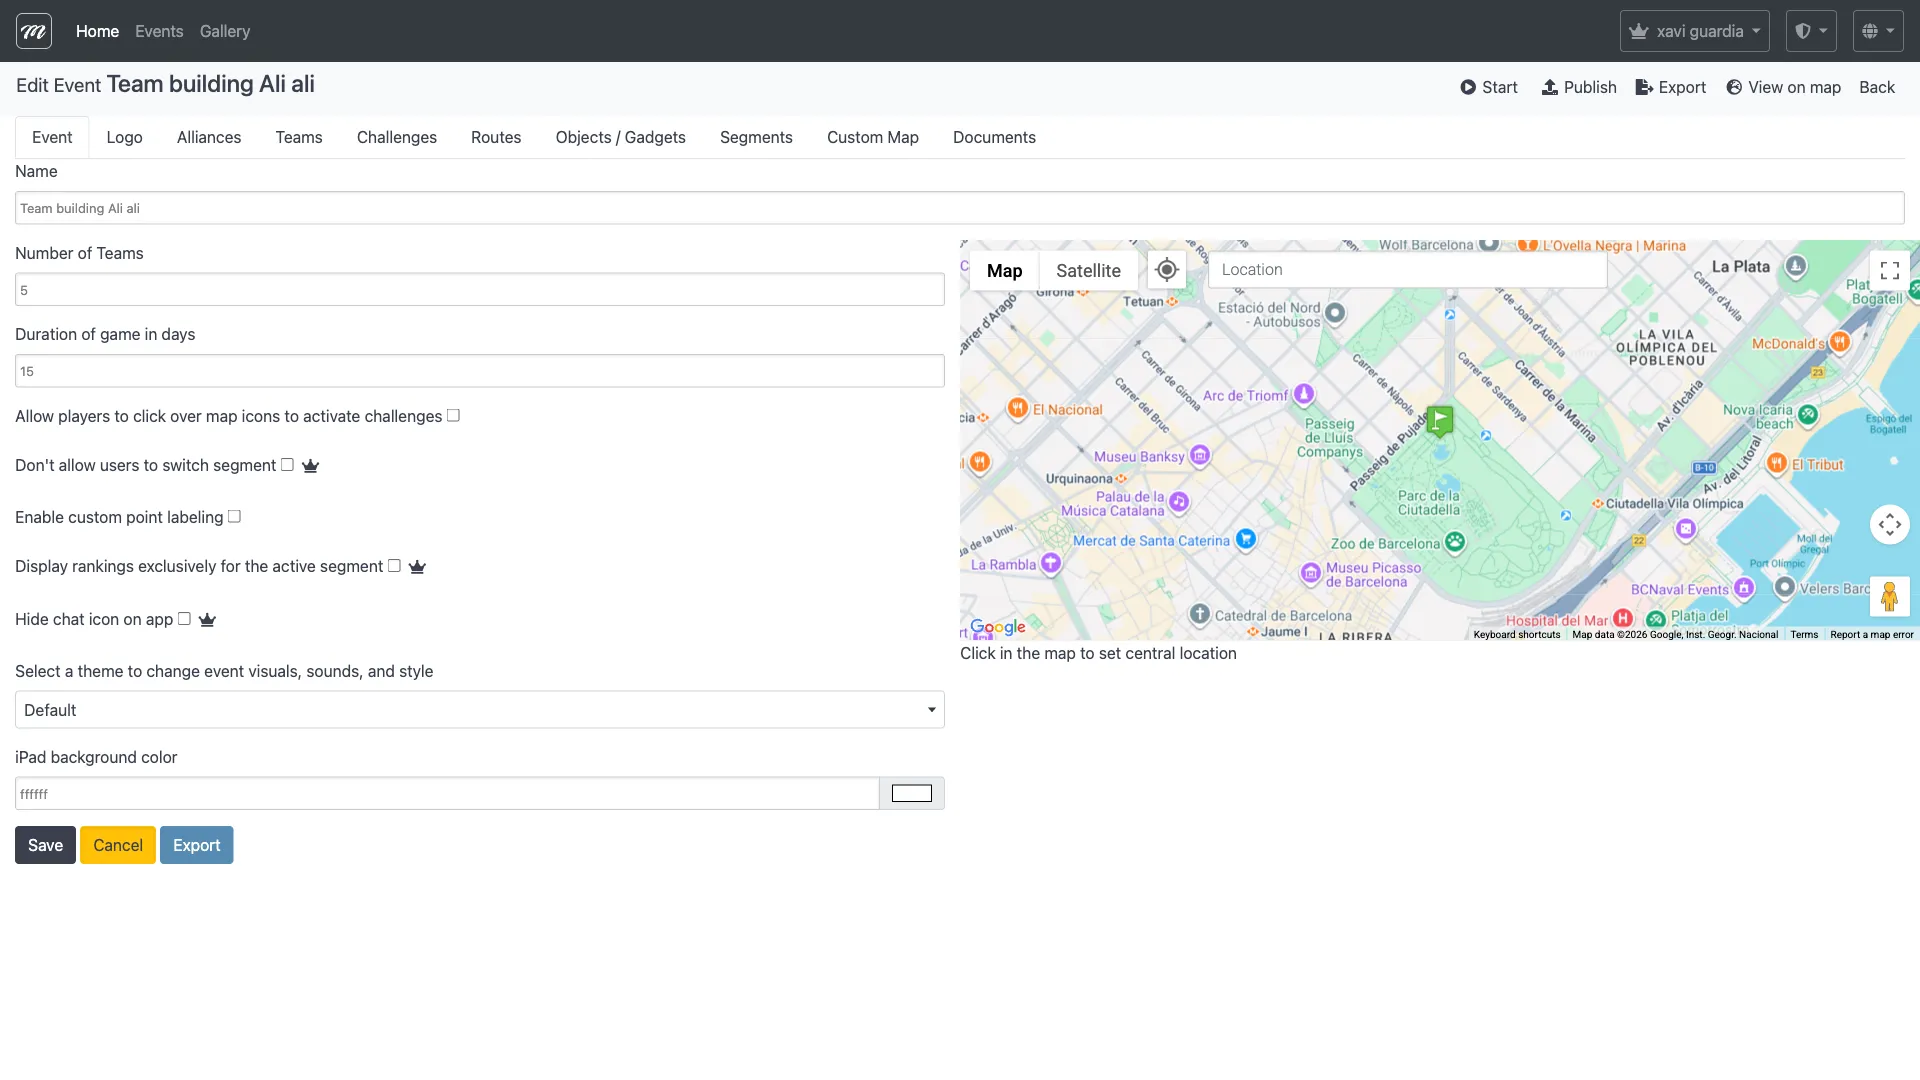Open the globe language dropdown
The height and width of the screenshot is (1080, 1920).
click(1877, 31)
